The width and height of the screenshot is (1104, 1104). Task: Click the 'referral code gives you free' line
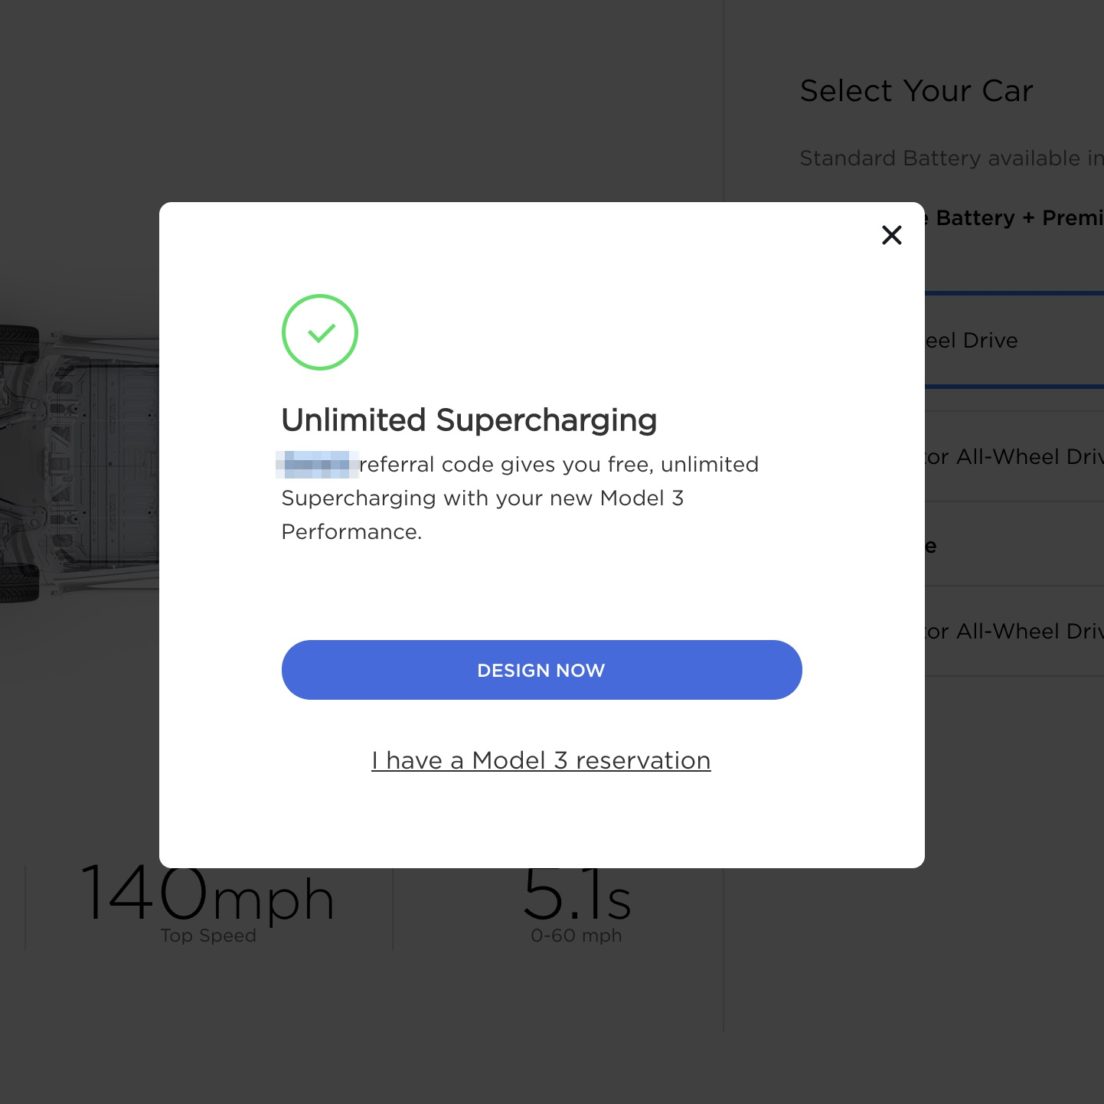pyautogui.click(x=559, y=465)
